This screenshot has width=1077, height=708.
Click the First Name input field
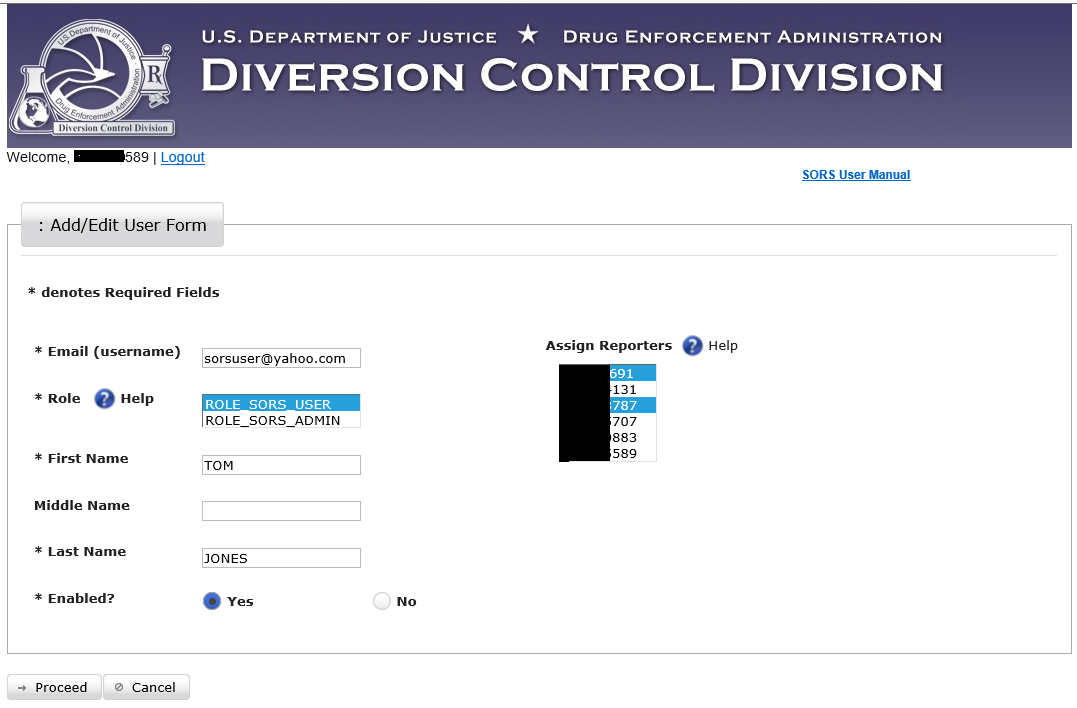coord(281,465)
